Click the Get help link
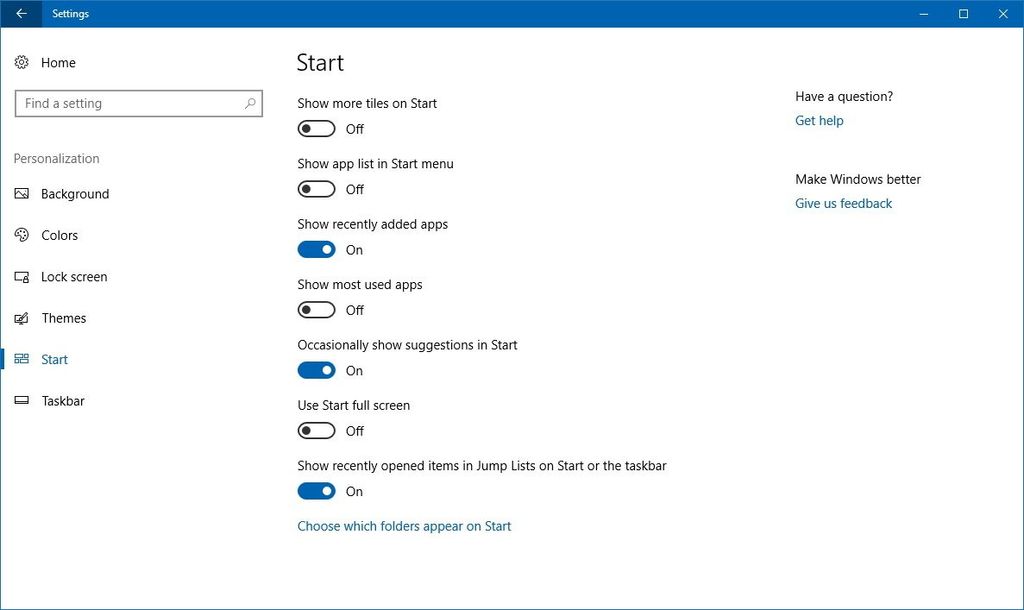The image size is (1024, 610). (819, 120)
